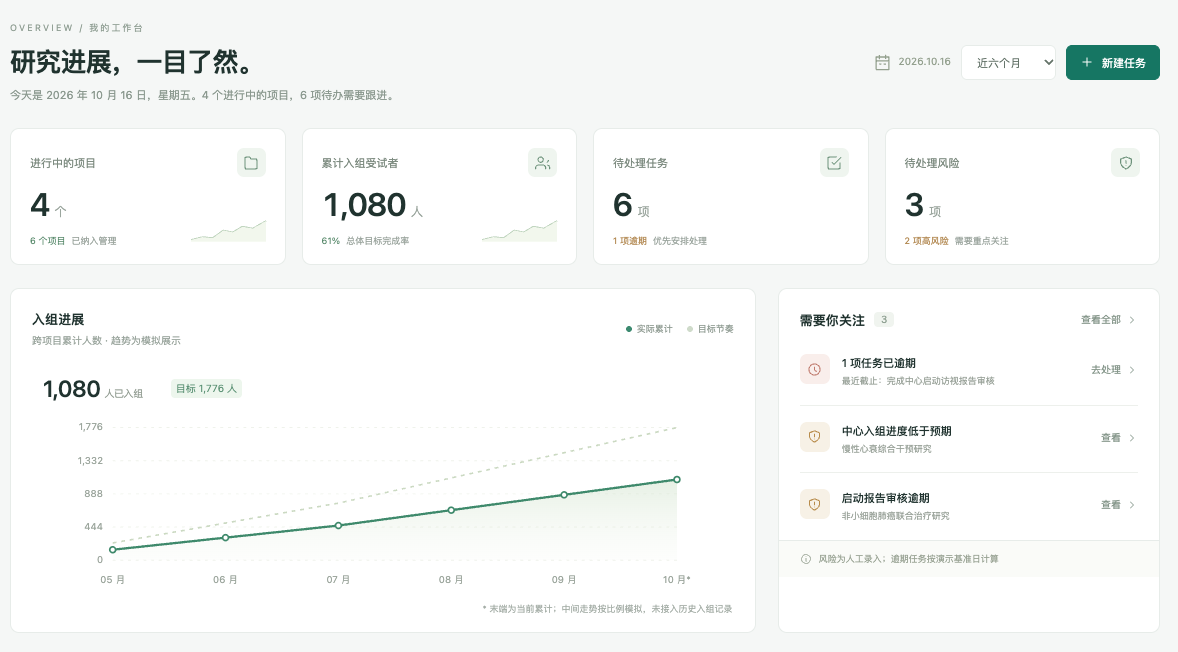Click the calendar icon beside 2026.10.16

click(882, 62)
